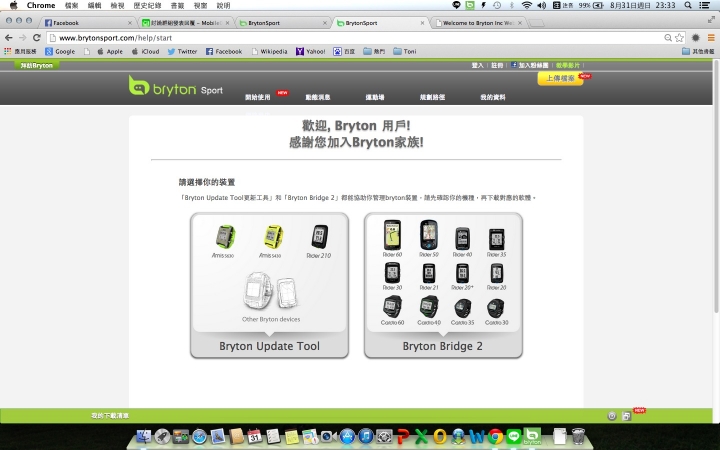Switch to the Mobile01 browser tab
720x450 pixels.
(186, 22)
